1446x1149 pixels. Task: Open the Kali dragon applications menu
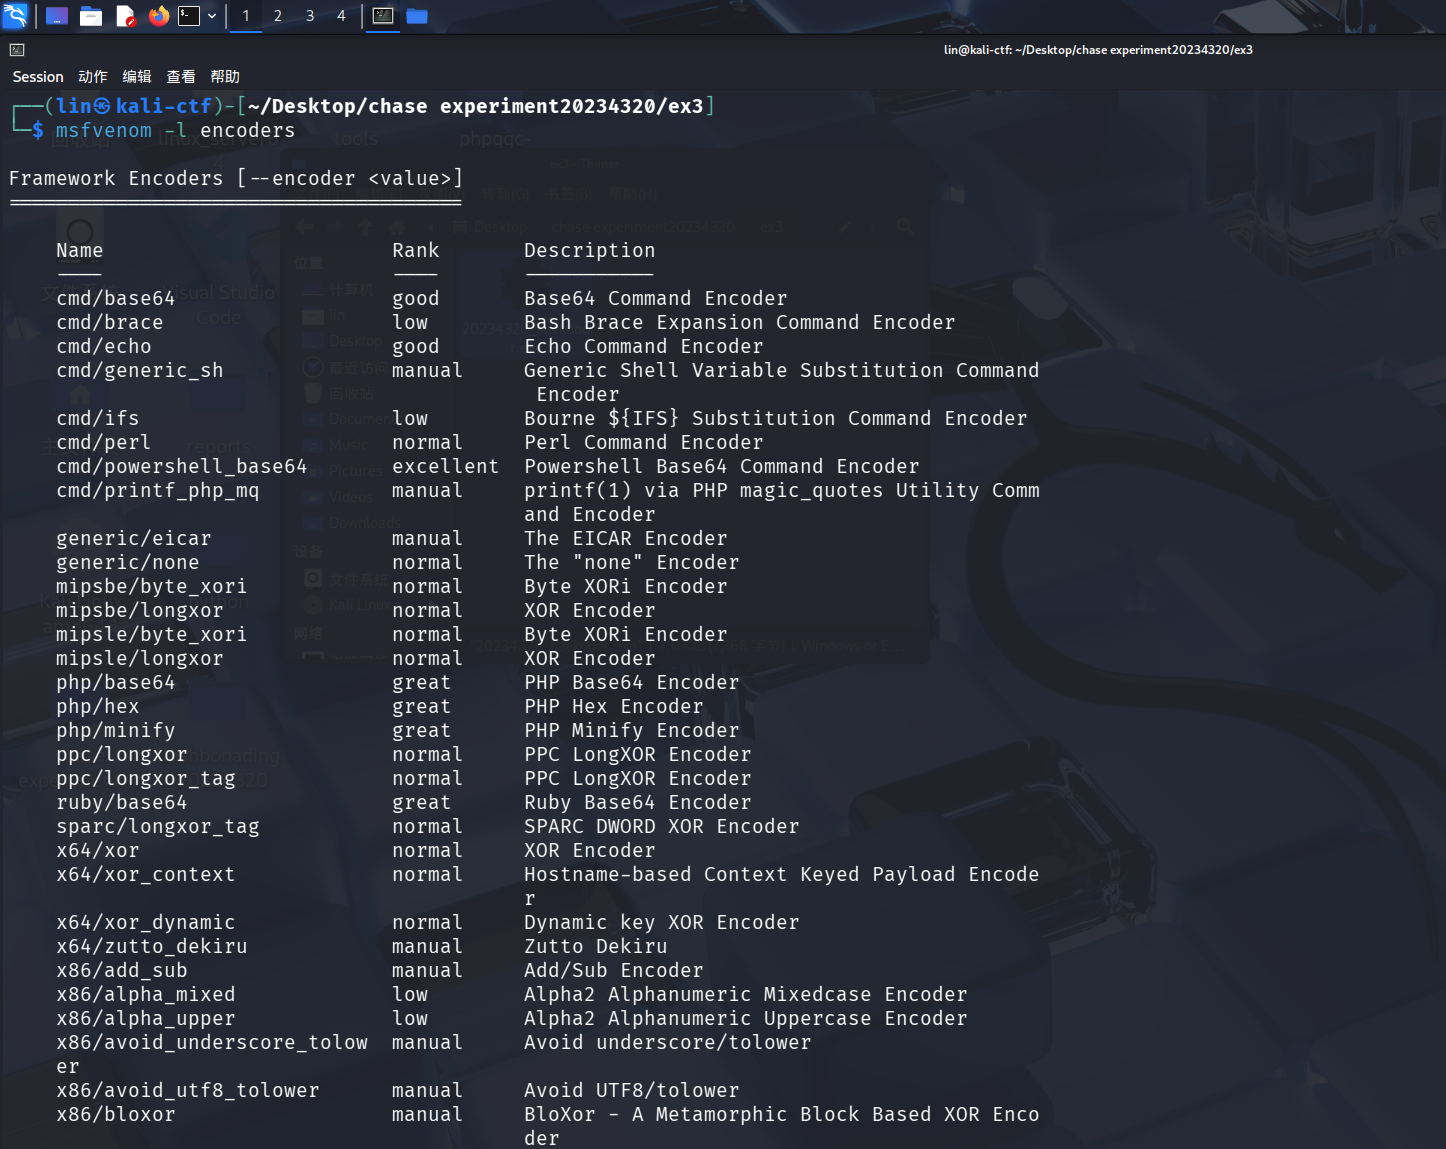tap(15, 15)
